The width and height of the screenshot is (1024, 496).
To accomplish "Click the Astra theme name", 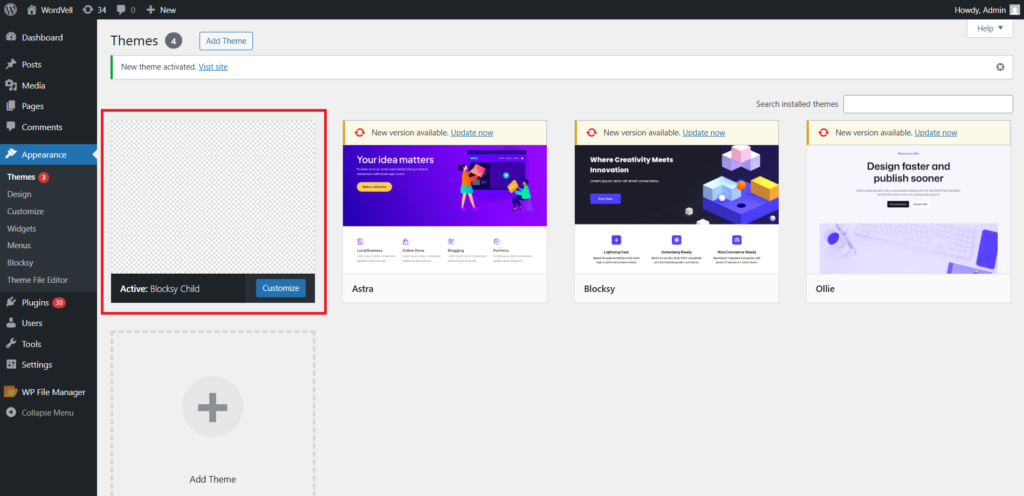I will coord(362,288).
